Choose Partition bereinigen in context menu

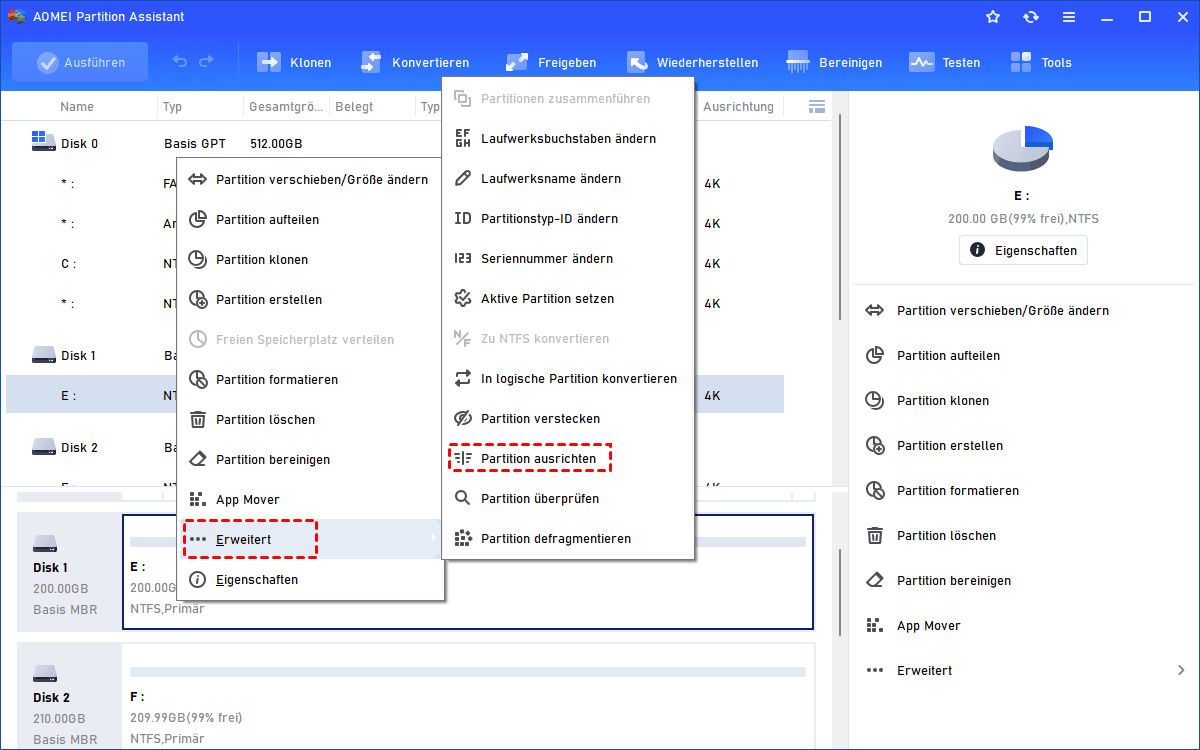pyautogui.click(x=310, y=460)
